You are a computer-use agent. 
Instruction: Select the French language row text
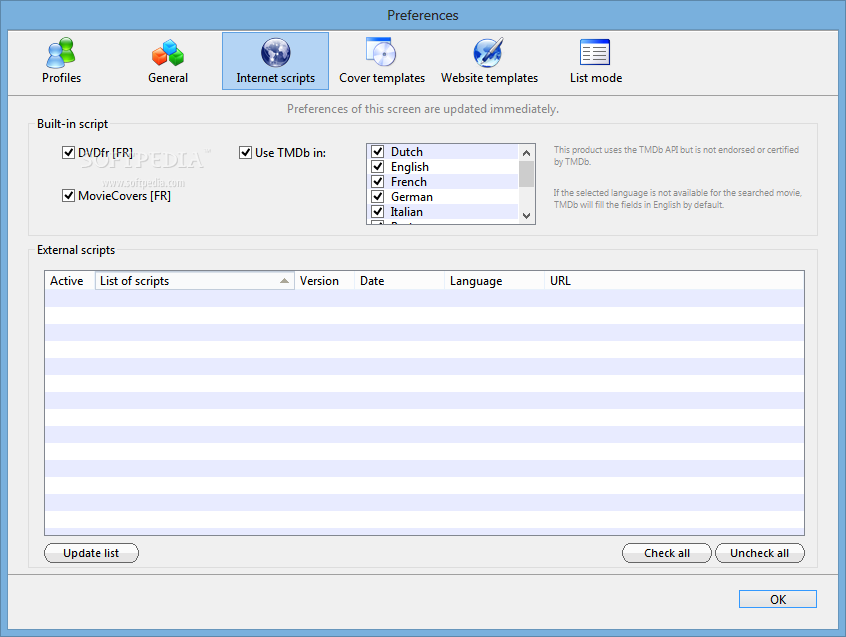pyautogui.click(x=409, y=182)
